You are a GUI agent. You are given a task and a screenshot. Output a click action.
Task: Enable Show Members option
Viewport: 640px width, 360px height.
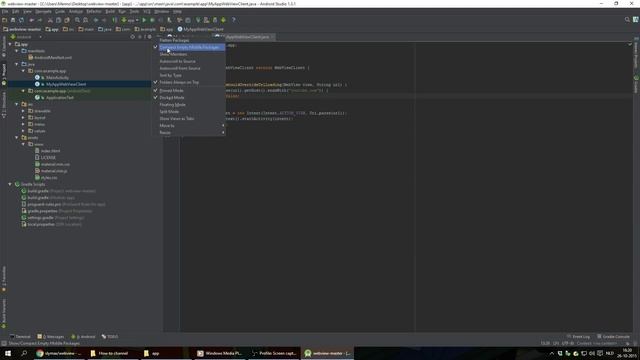[x=189, y=54]
